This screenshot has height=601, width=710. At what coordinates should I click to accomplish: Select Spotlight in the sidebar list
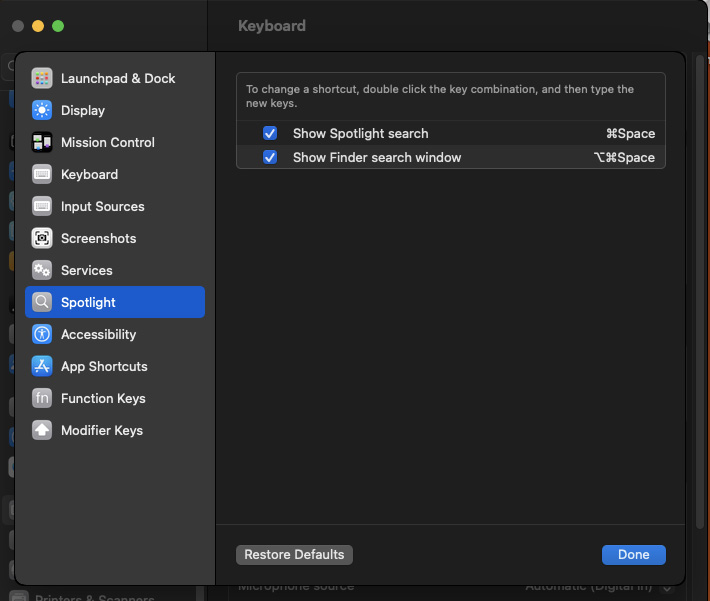click(x=115, y=302)
